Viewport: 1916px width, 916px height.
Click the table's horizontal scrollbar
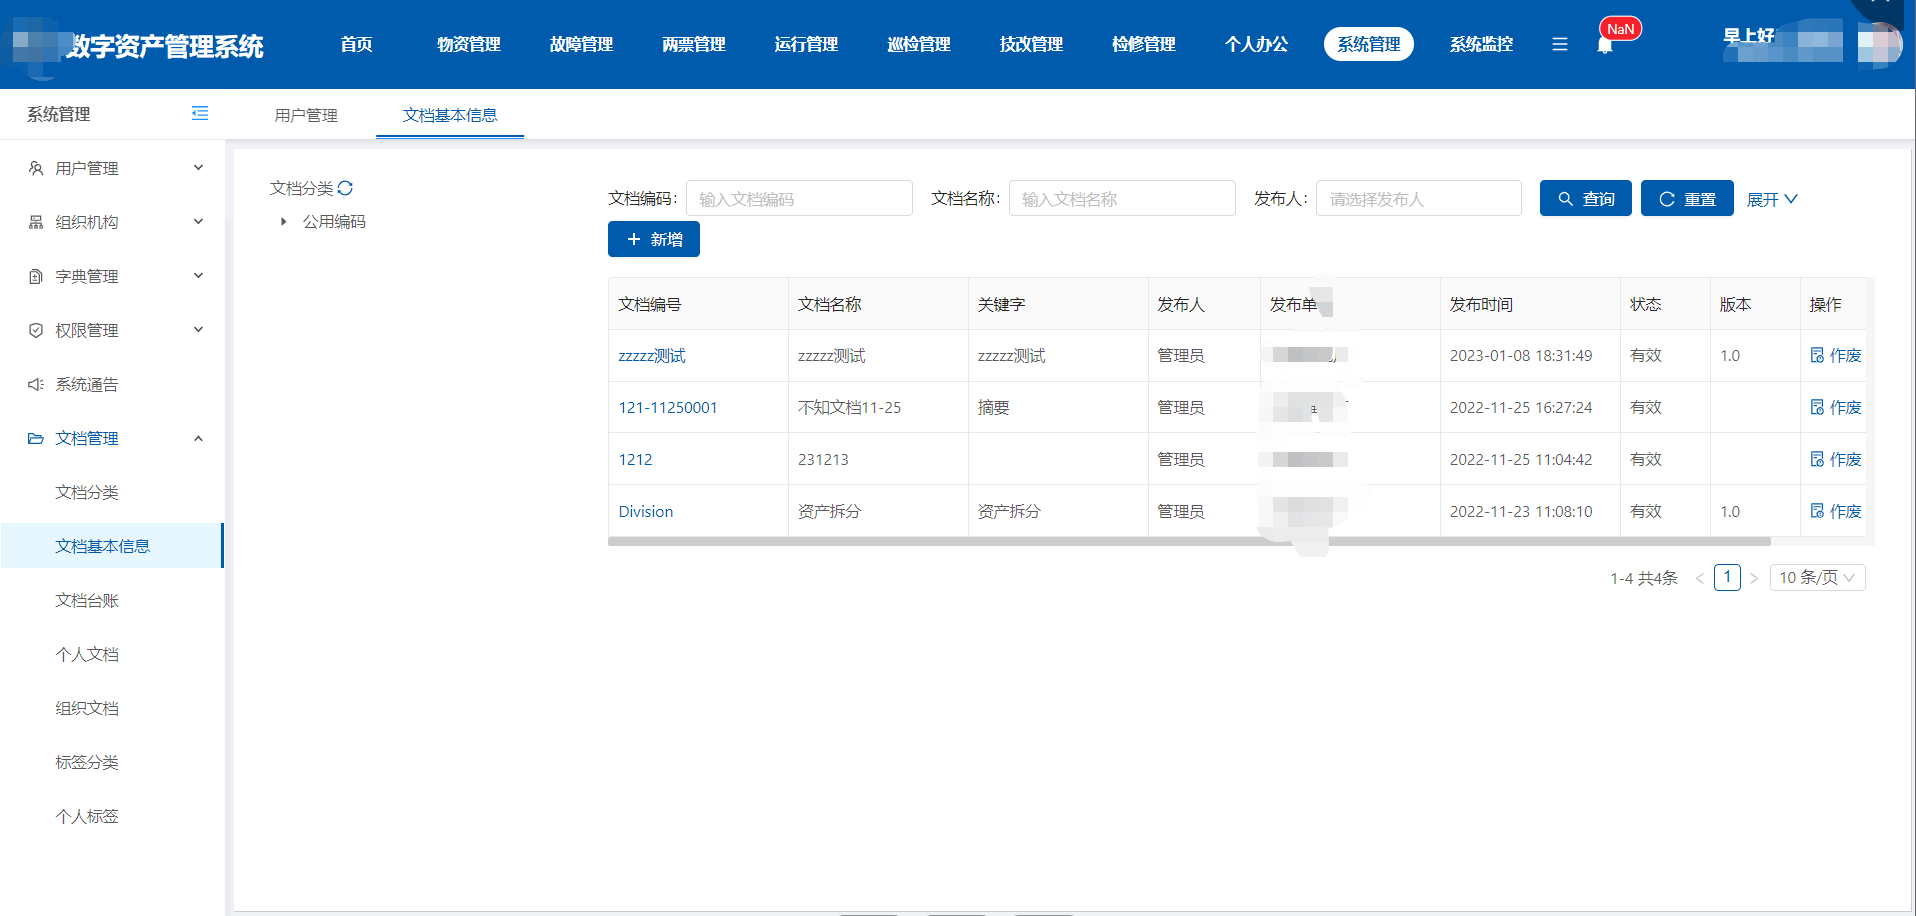click(x=1189, y=541)
